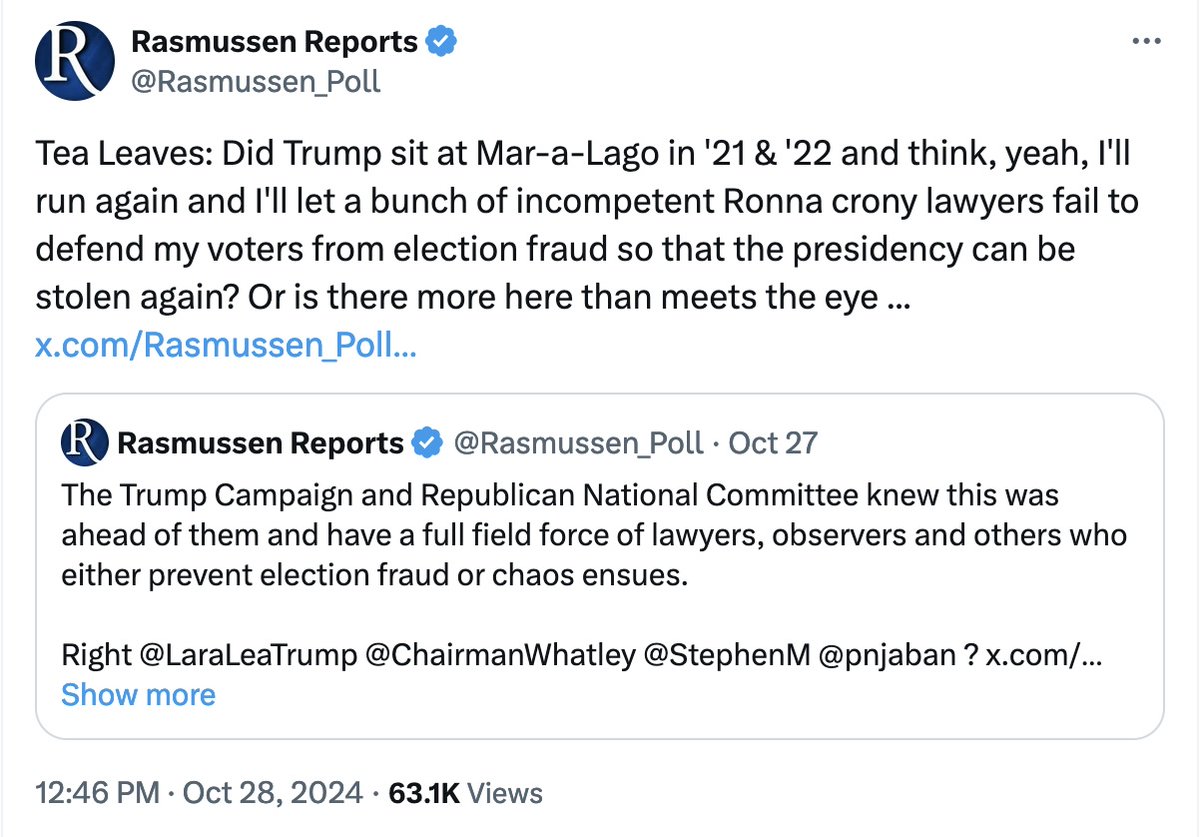The height and width of the screenshot is (837, 1200).
Task: Click the small avatar in the quoted tweet
Action: tap(84, 443)
